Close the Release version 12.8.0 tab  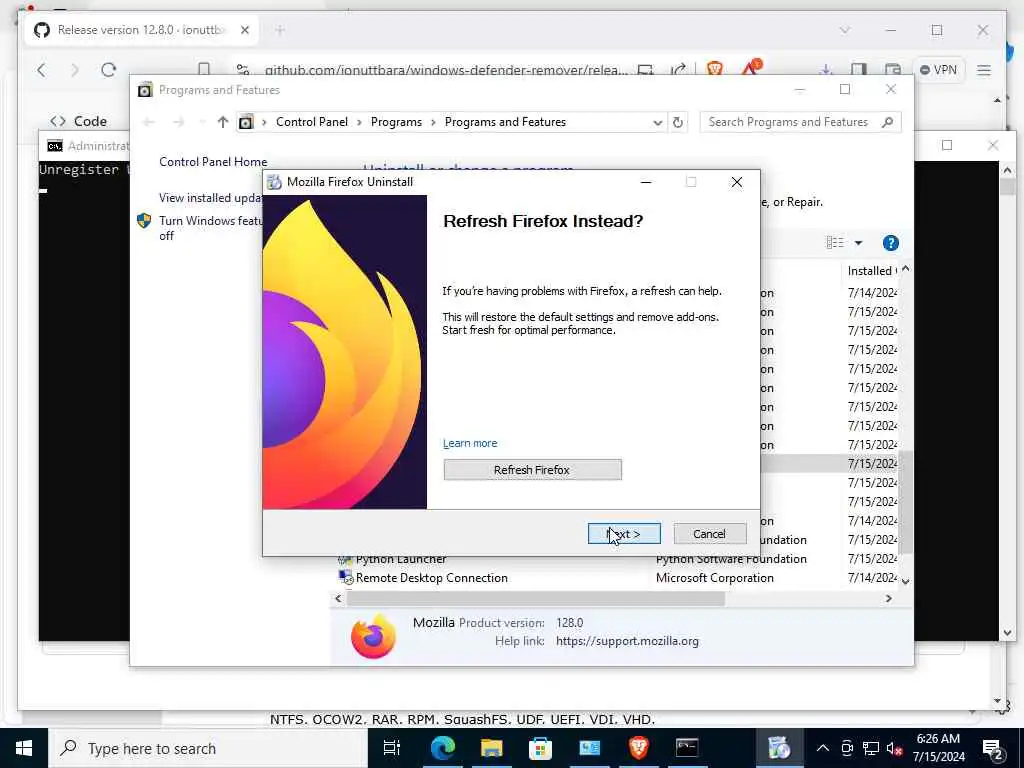coord(244,30)
